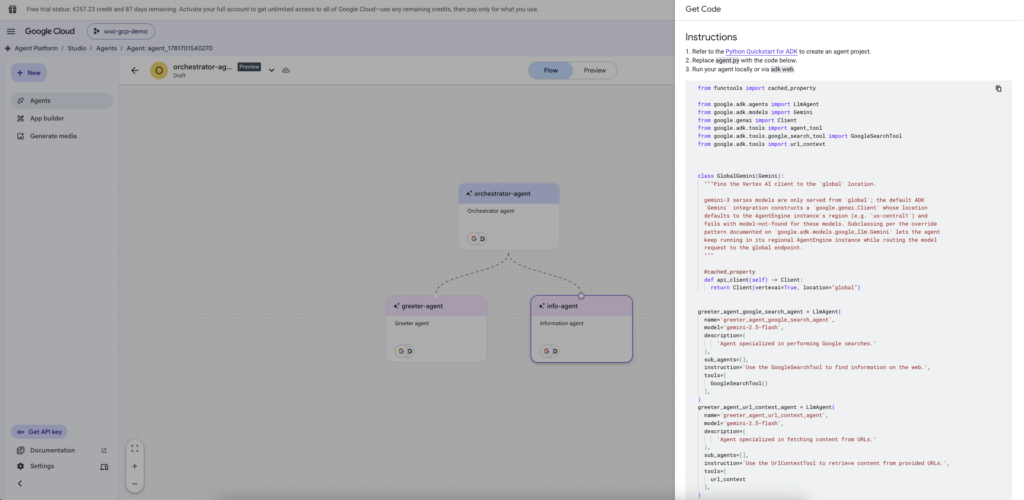
Task: Select Agents in the sidebar
Action: tap(62, 101)
